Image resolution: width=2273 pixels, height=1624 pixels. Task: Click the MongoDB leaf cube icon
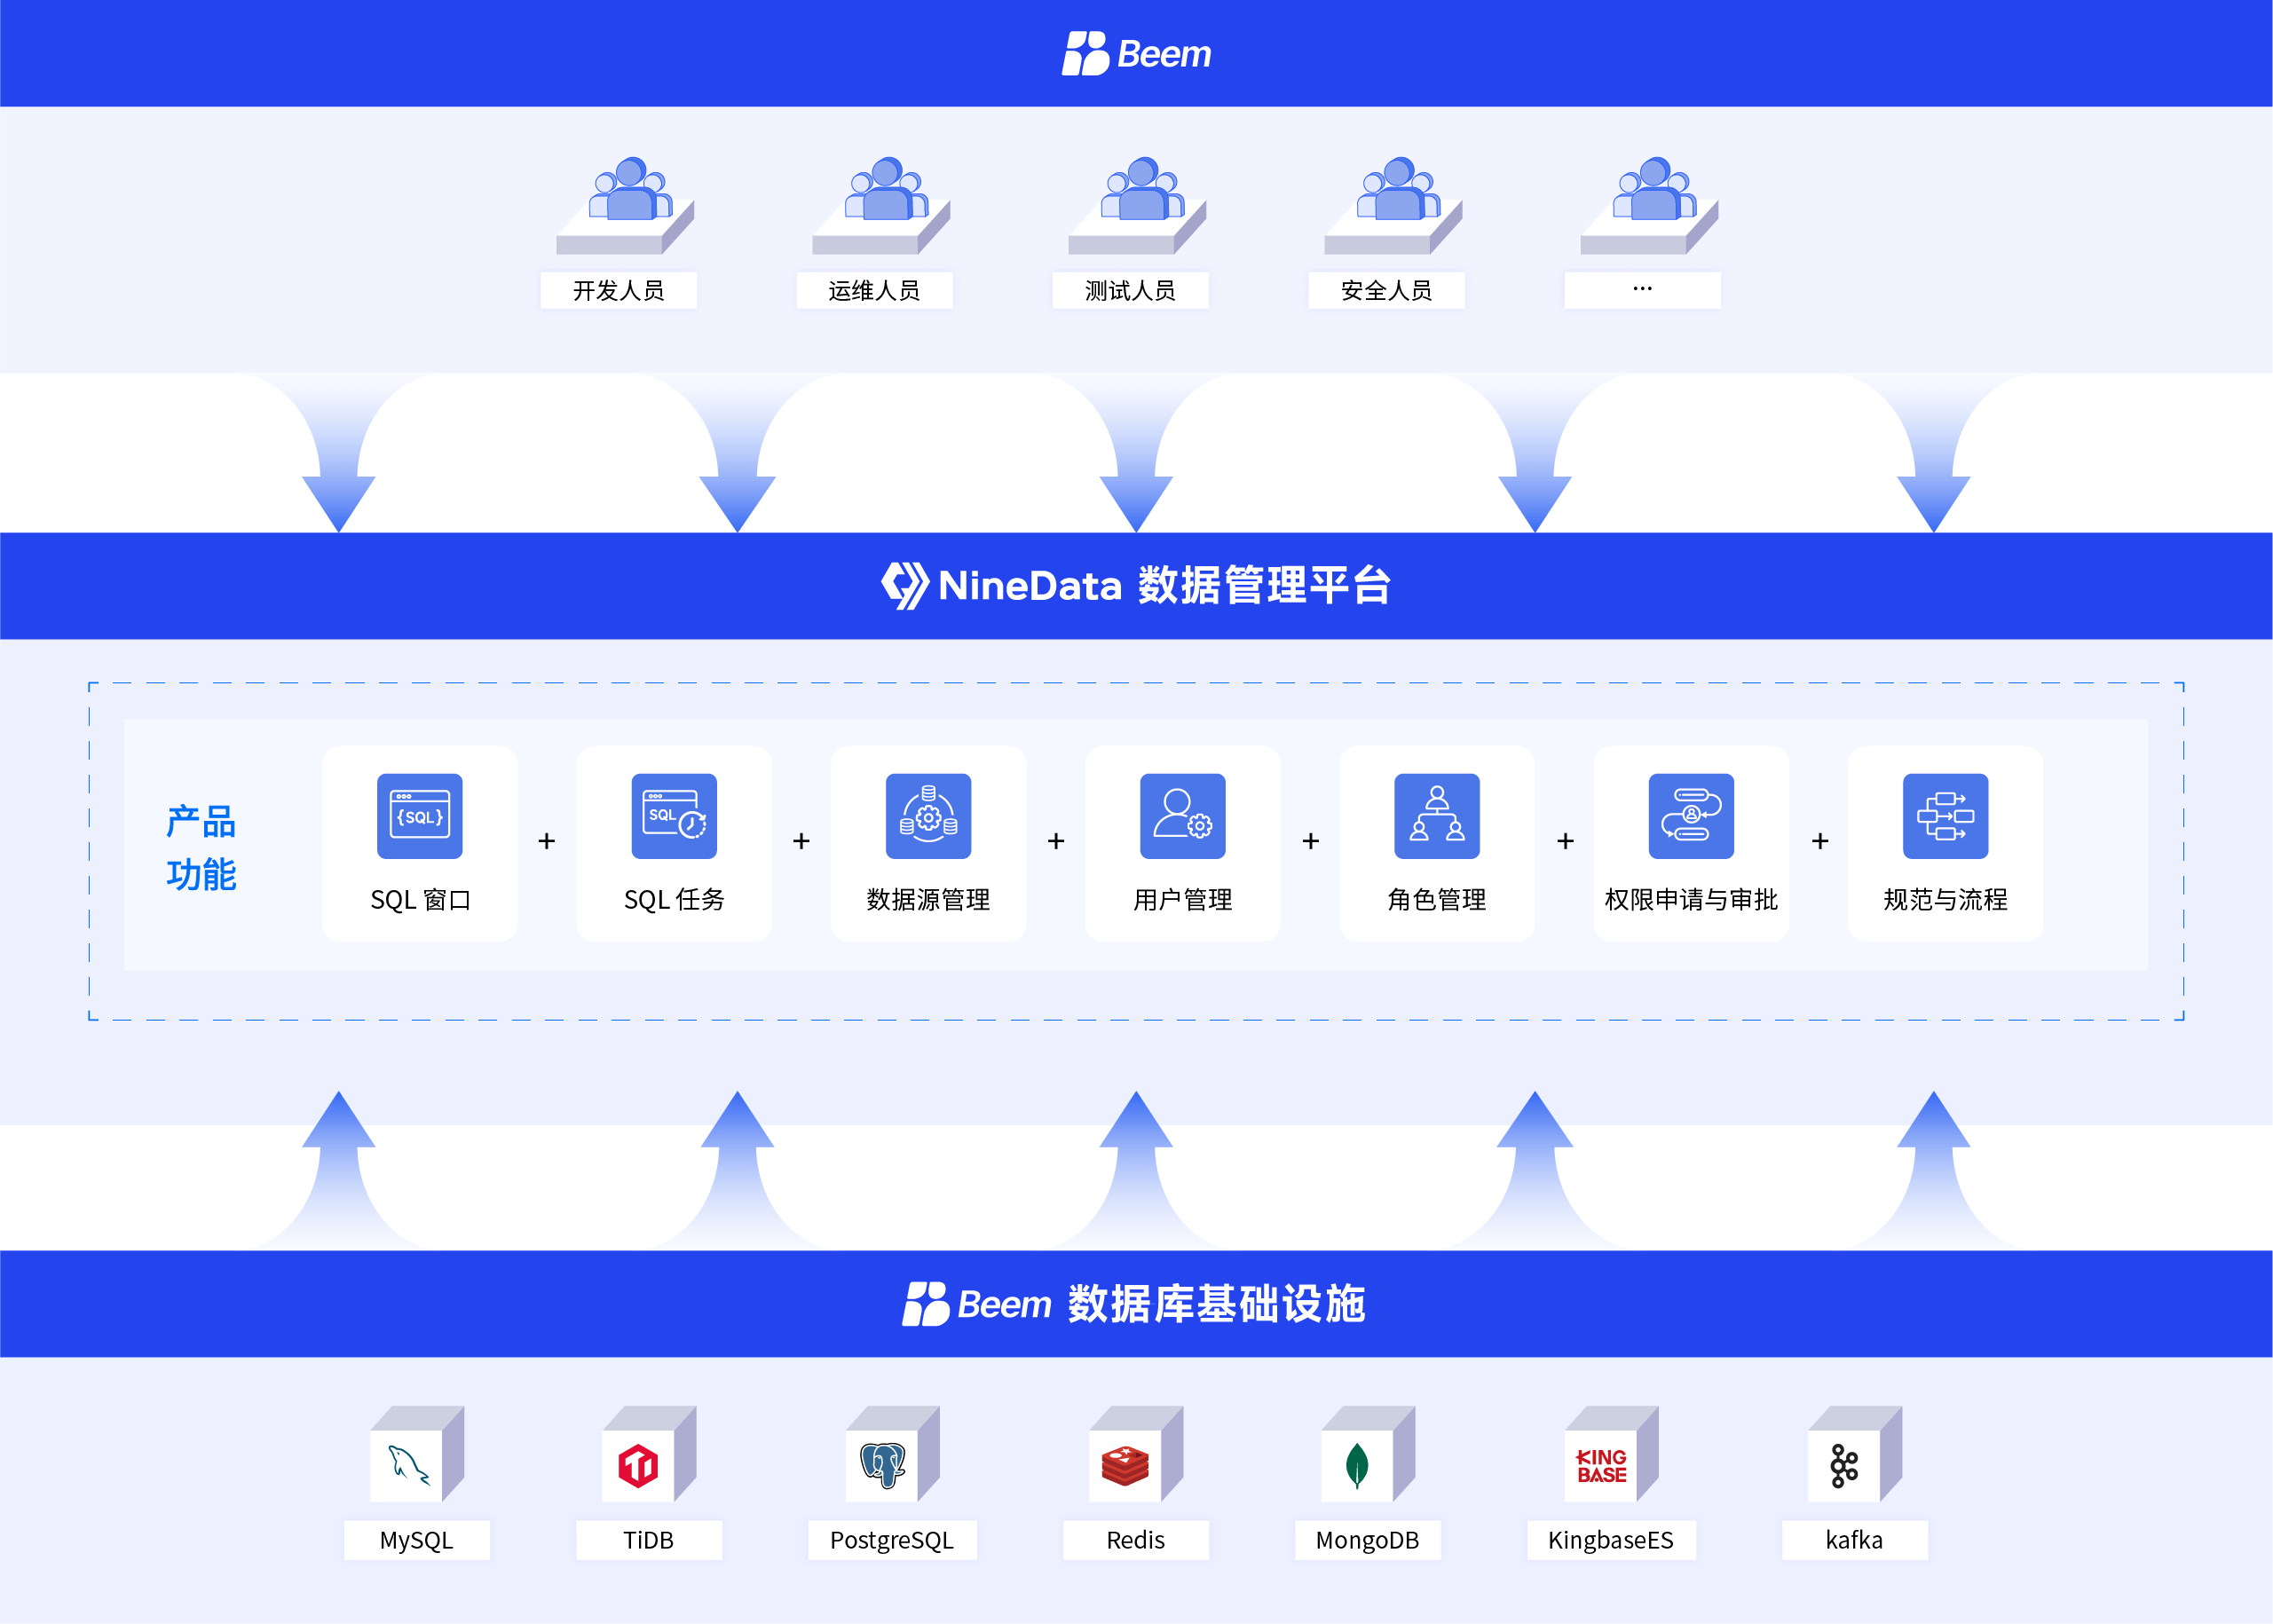(1358, 1464)
